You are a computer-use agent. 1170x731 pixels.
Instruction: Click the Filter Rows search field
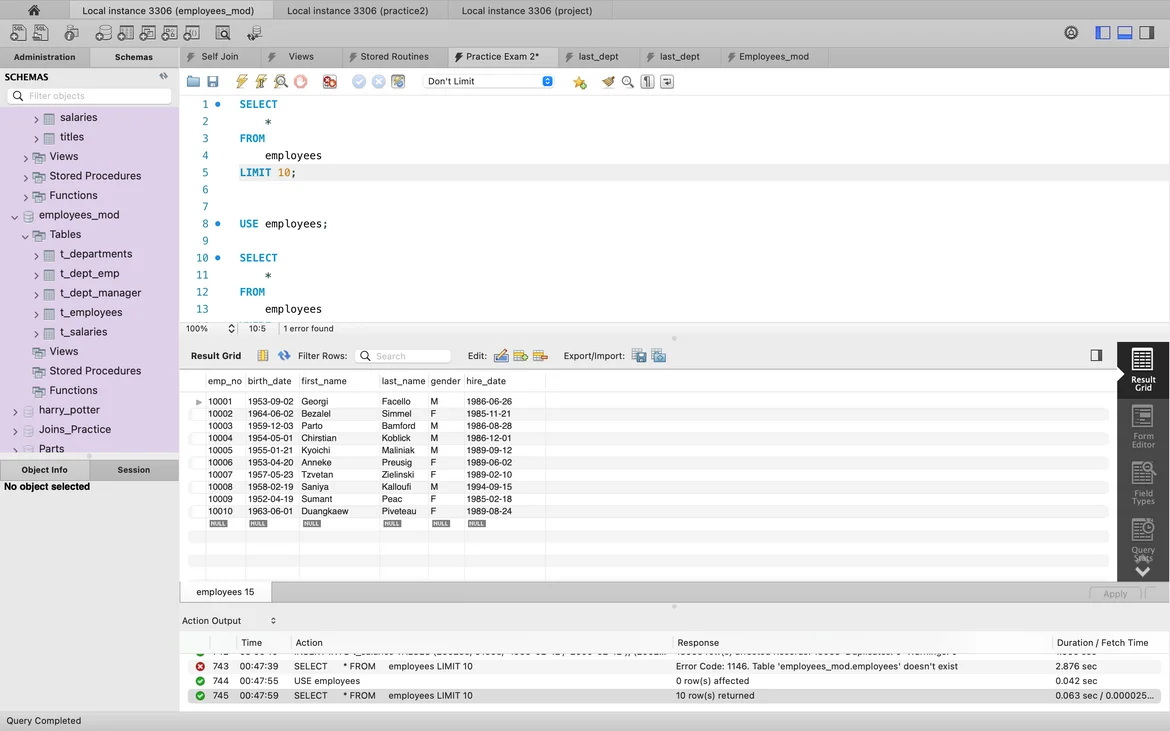404,356
